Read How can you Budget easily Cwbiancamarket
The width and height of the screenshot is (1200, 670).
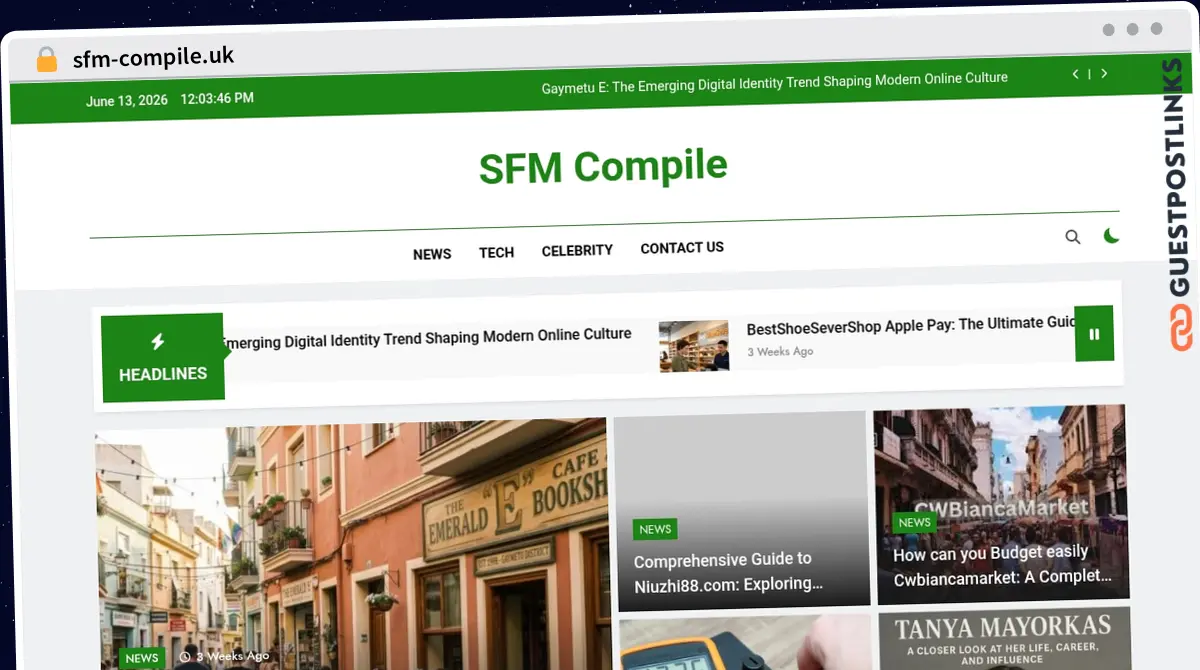point(1002,565)
